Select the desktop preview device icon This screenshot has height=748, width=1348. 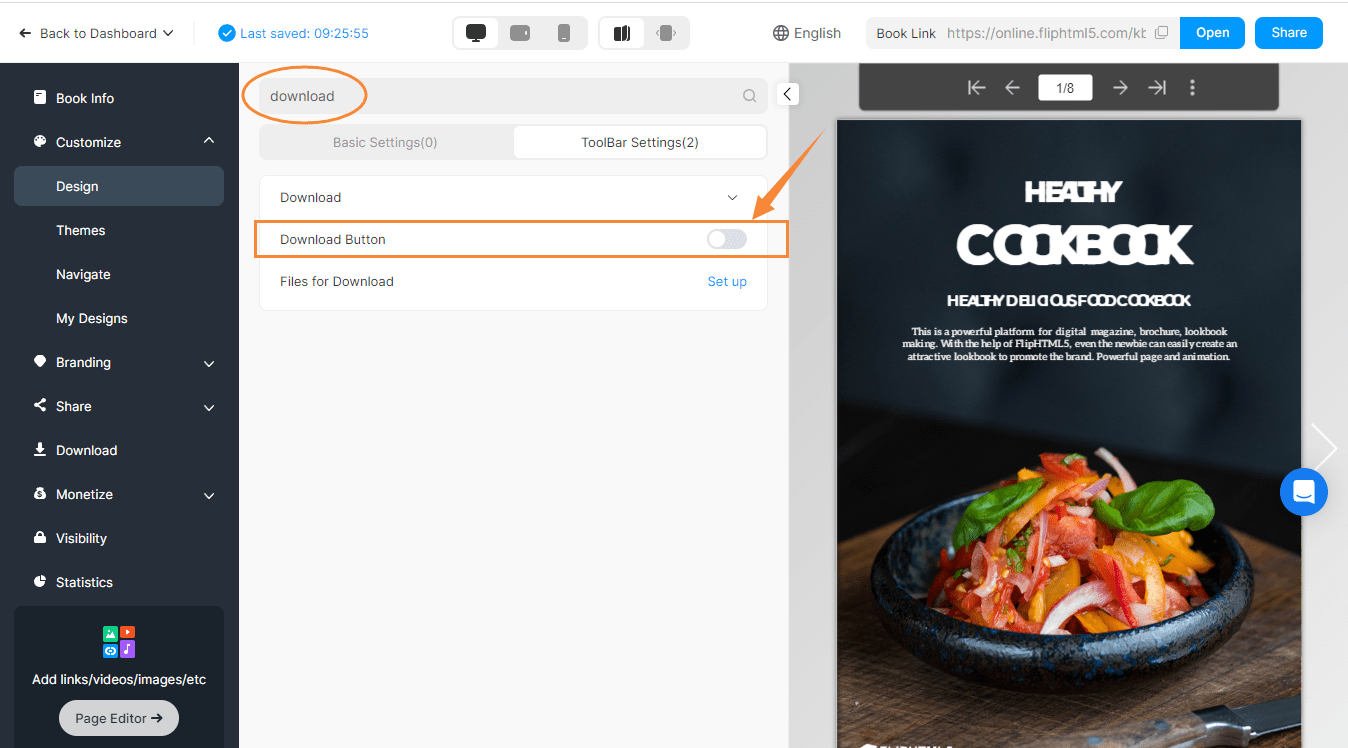click(476, 32)
